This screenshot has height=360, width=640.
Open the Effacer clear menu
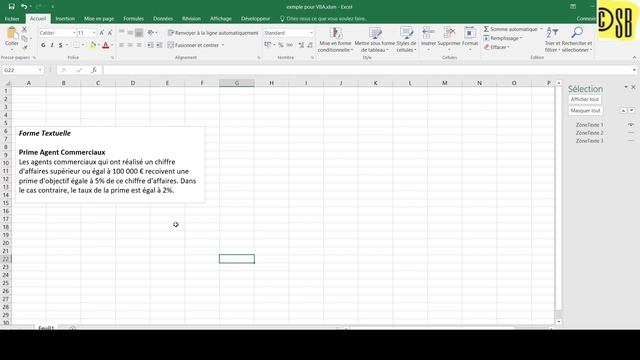point(497,47)
